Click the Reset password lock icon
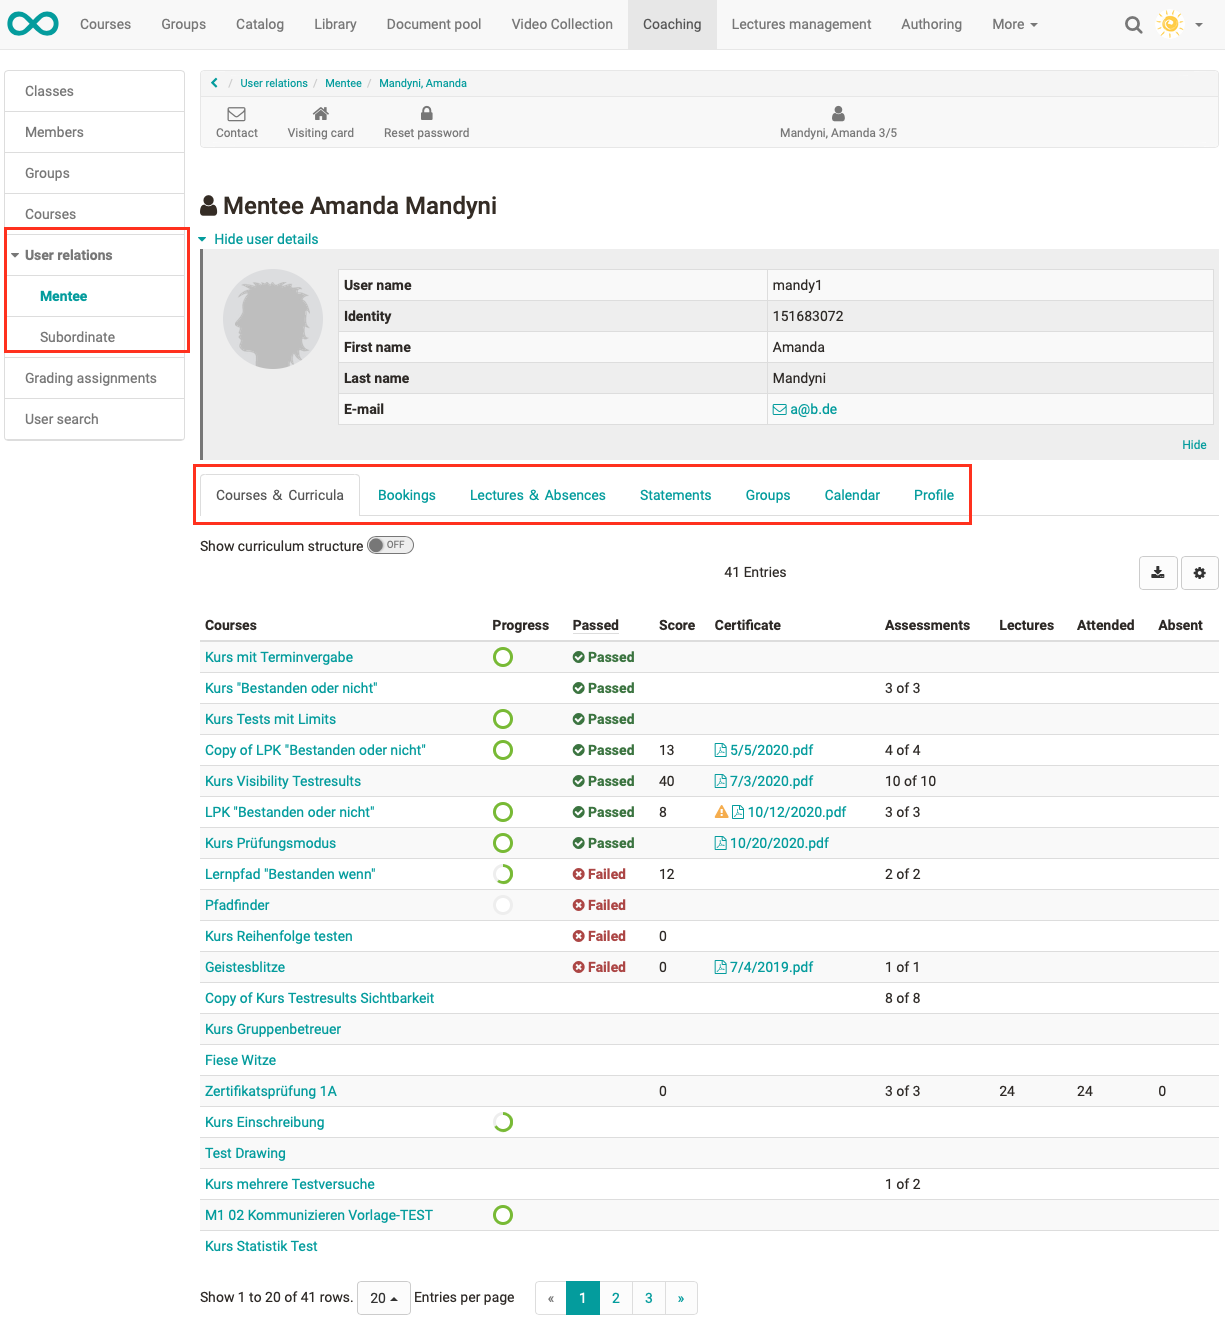 coord(426,114)
